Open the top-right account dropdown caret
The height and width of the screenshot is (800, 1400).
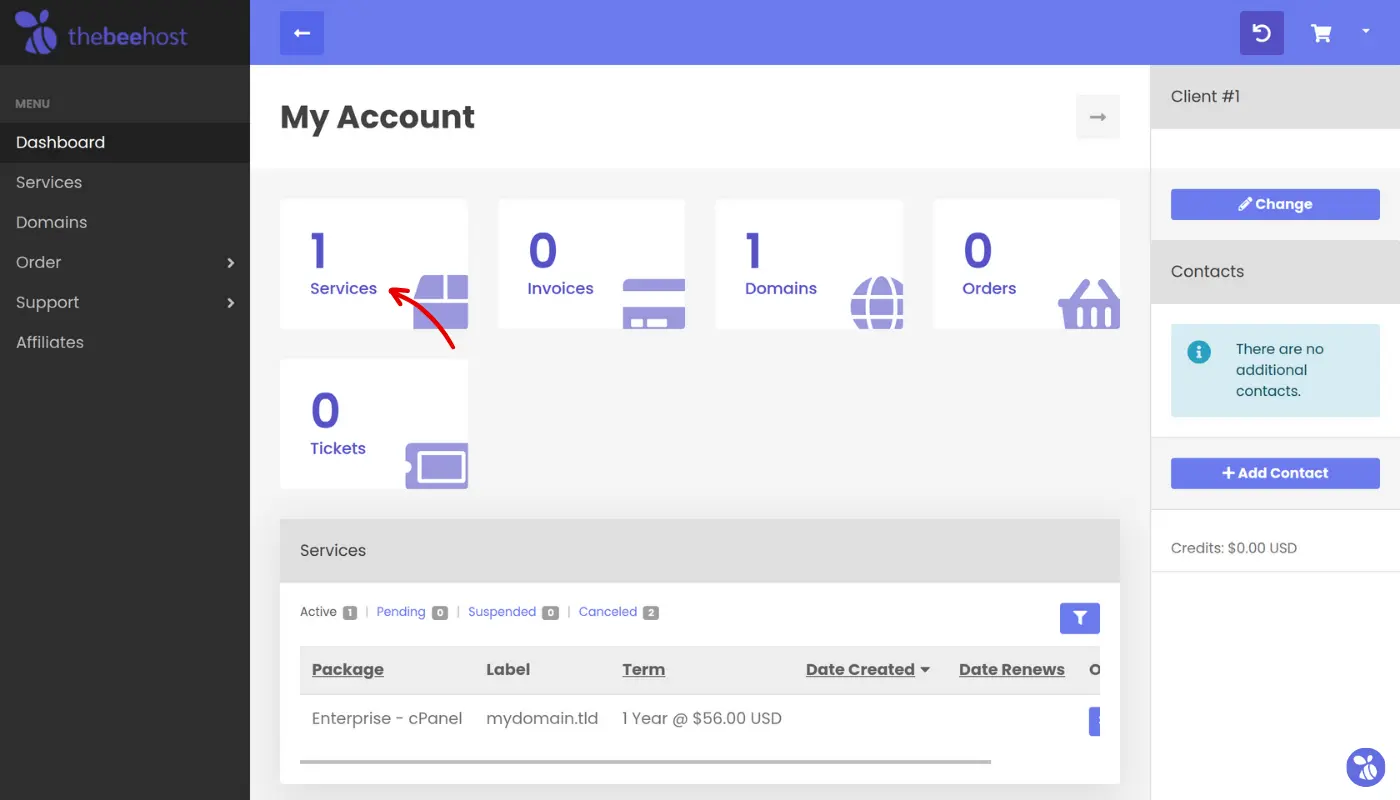click(1366, 32)
